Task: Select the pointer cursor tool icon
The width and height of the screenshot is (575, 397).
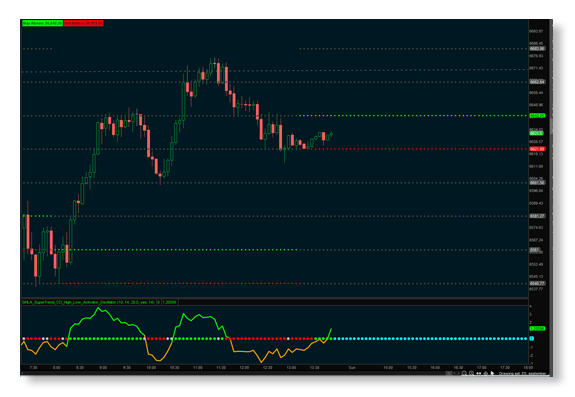Action: [x=492, y=373]
